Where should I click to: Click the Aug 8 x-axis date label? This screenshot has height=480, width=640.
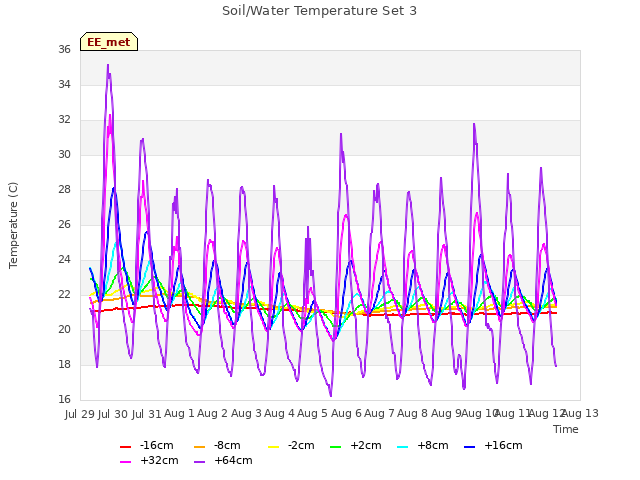tap(412, 413)
